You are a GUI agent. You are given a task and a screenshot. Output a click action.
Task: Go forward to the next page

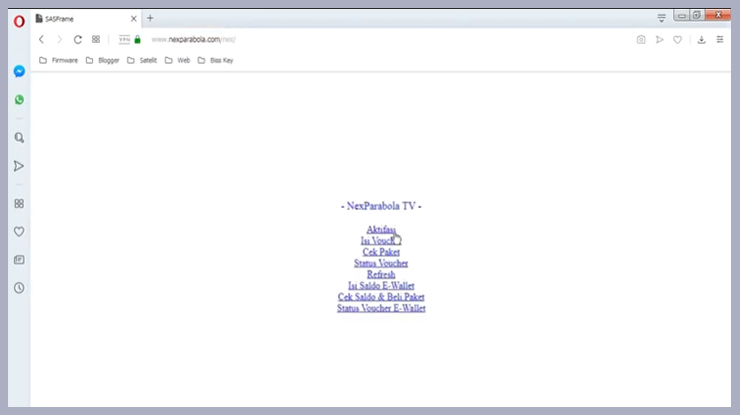[59, 40]
